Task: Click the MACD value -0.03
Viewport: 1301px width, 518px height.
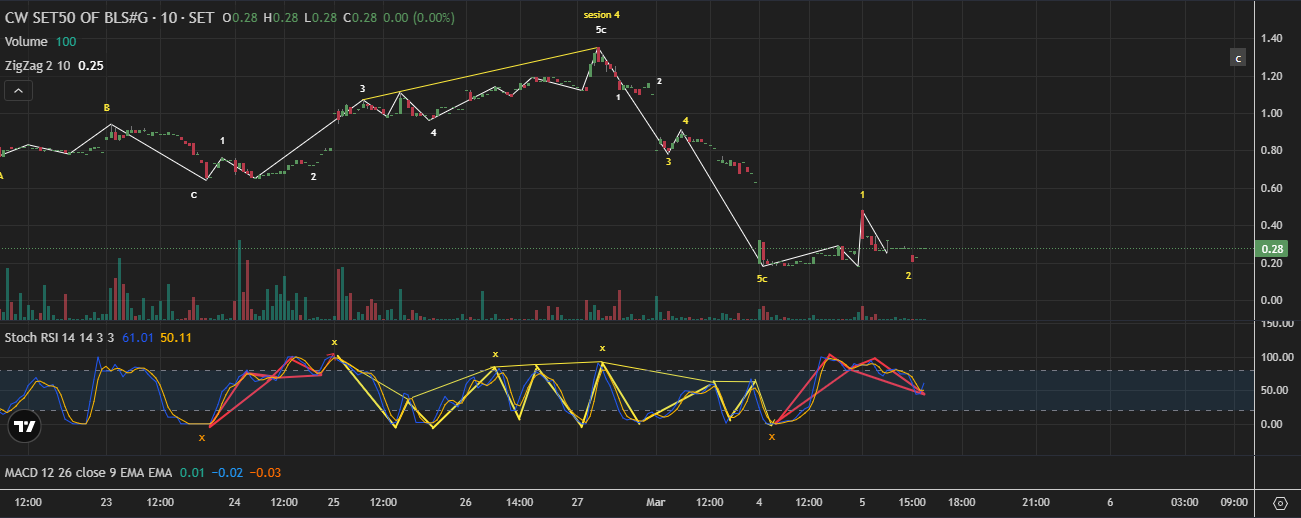Action: [267, 472]
